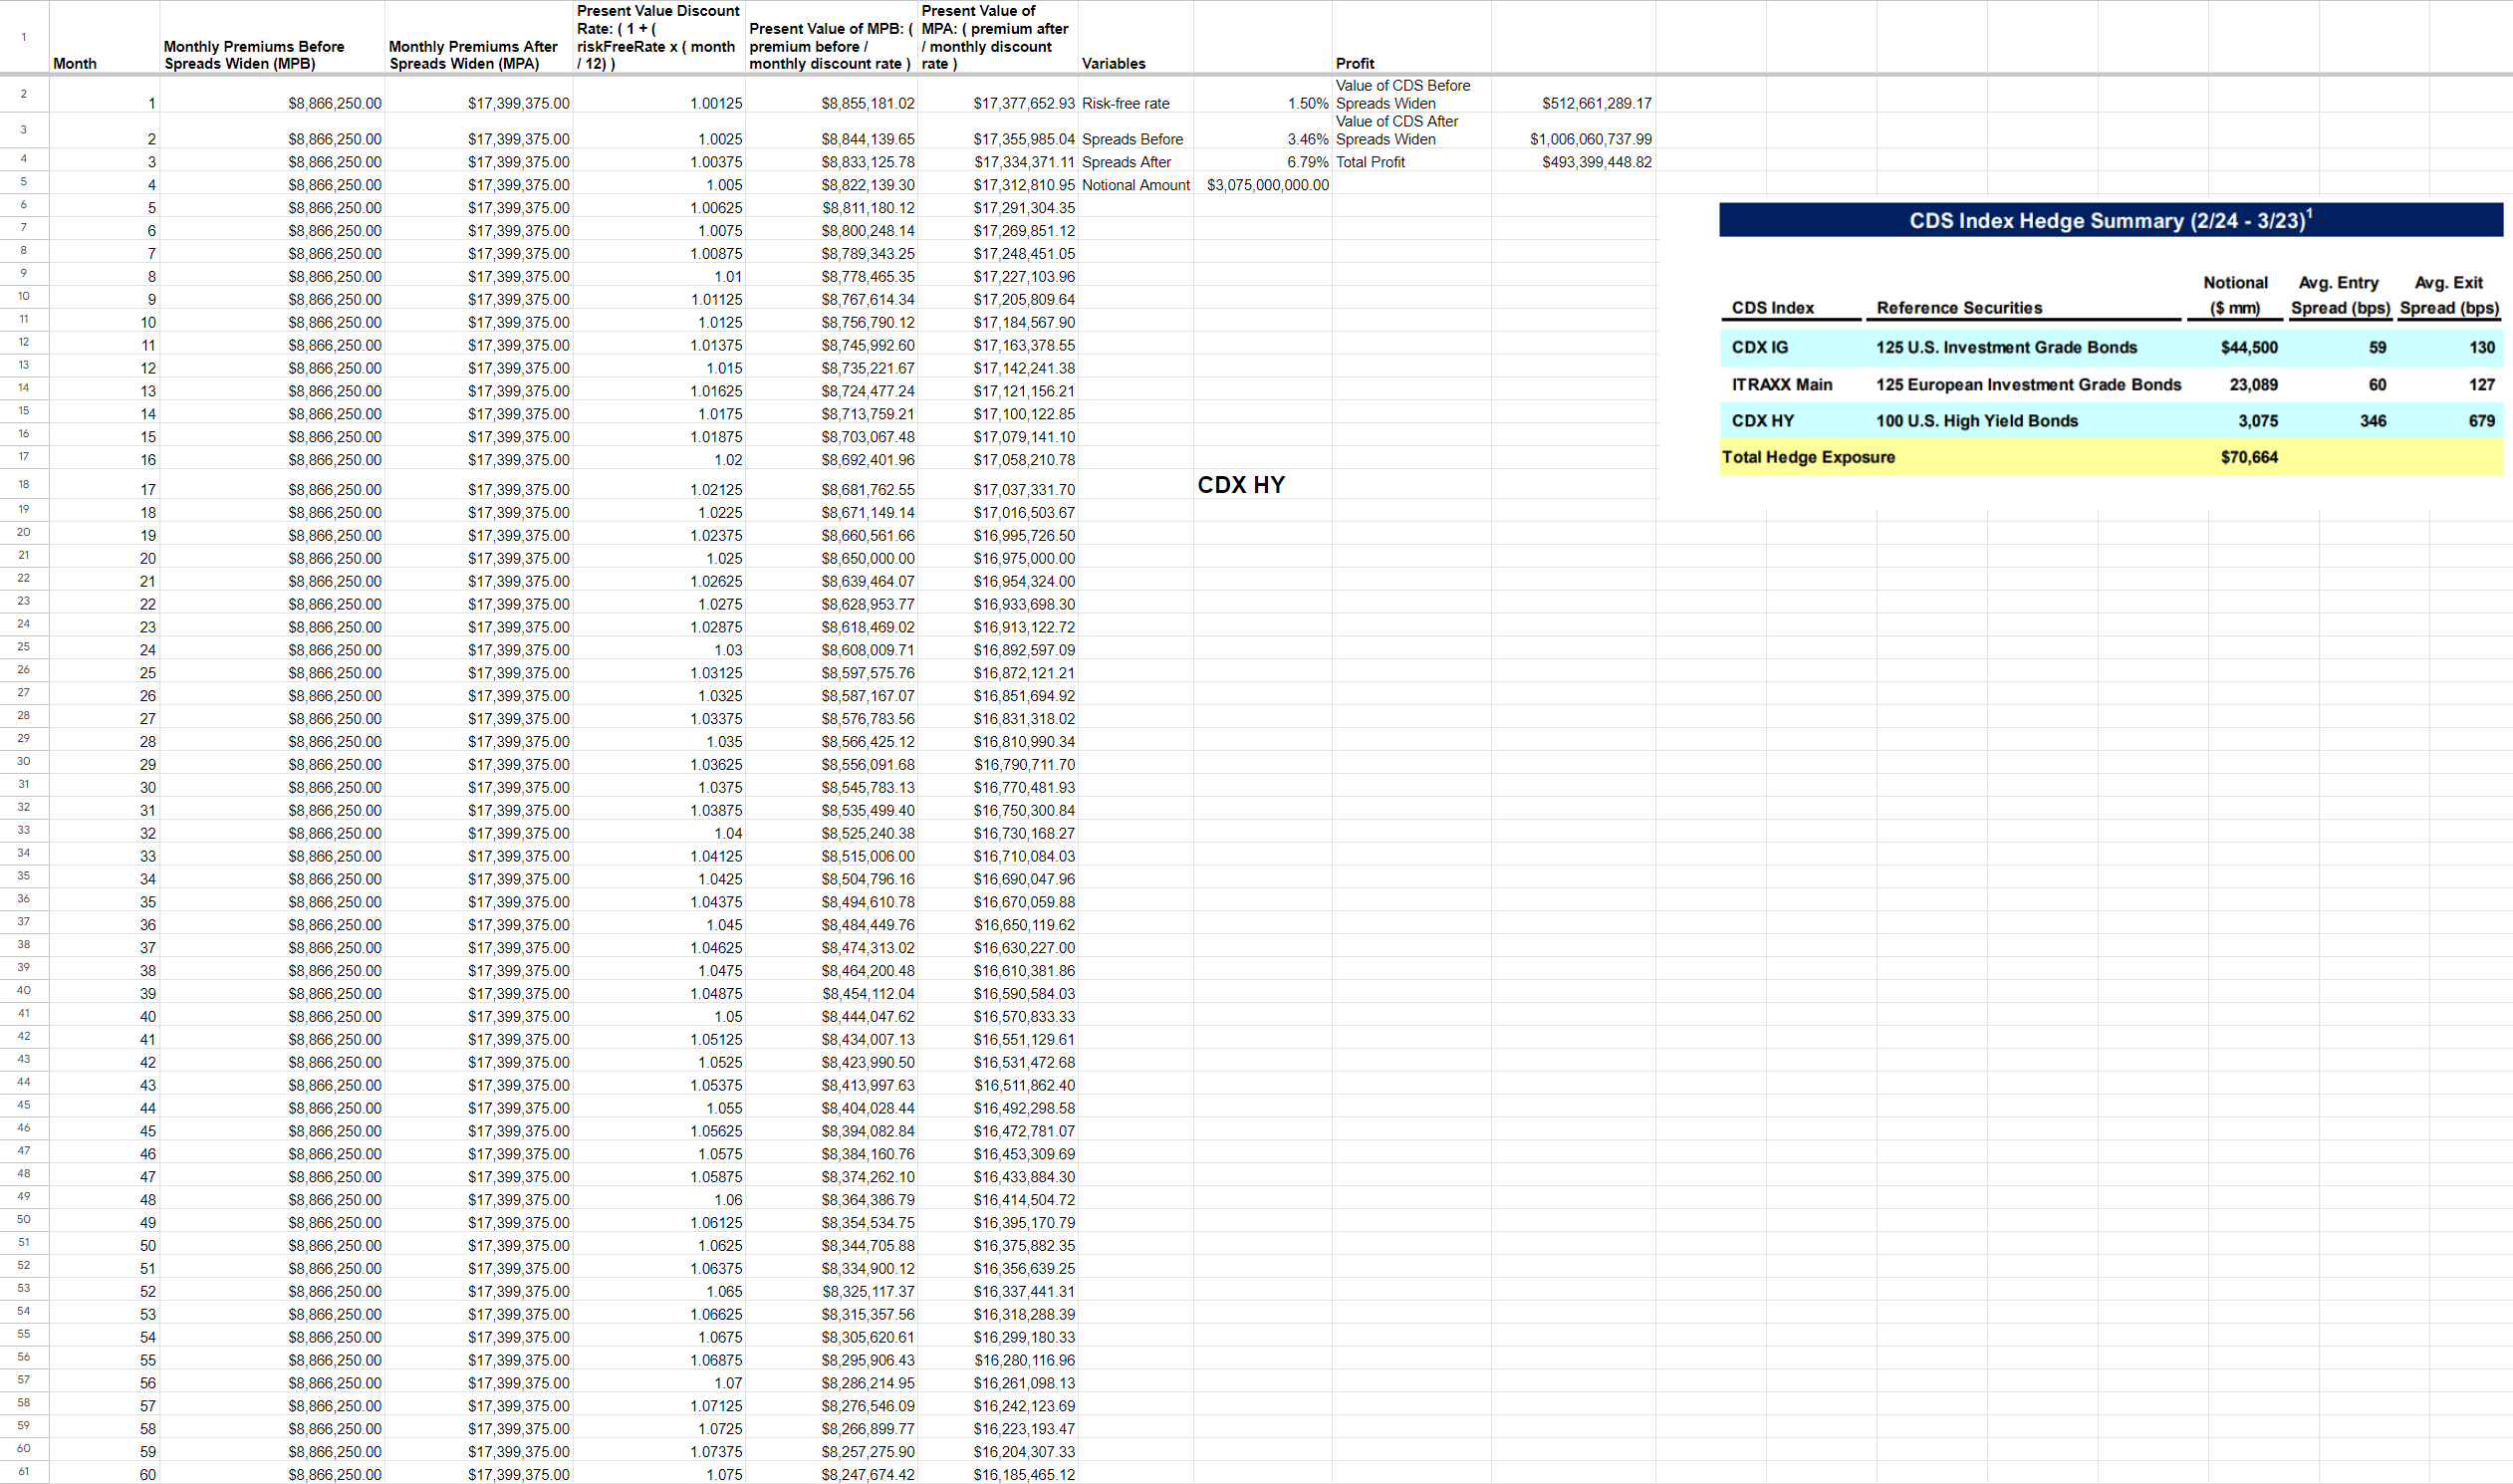Click 'Value of CDS After Spreads Widen' label
2513x1484 pixels.
click(1411, 131)
